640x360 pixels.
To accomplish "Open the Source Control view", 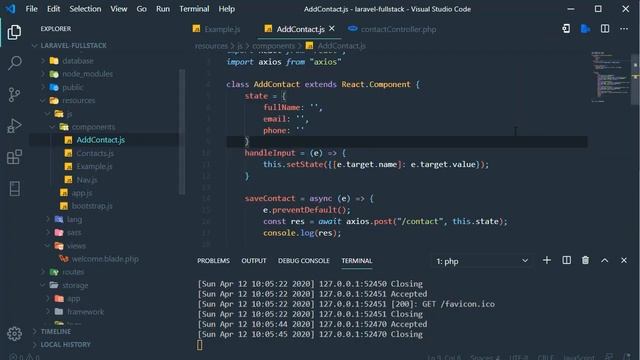I will (x=14, y=94).
